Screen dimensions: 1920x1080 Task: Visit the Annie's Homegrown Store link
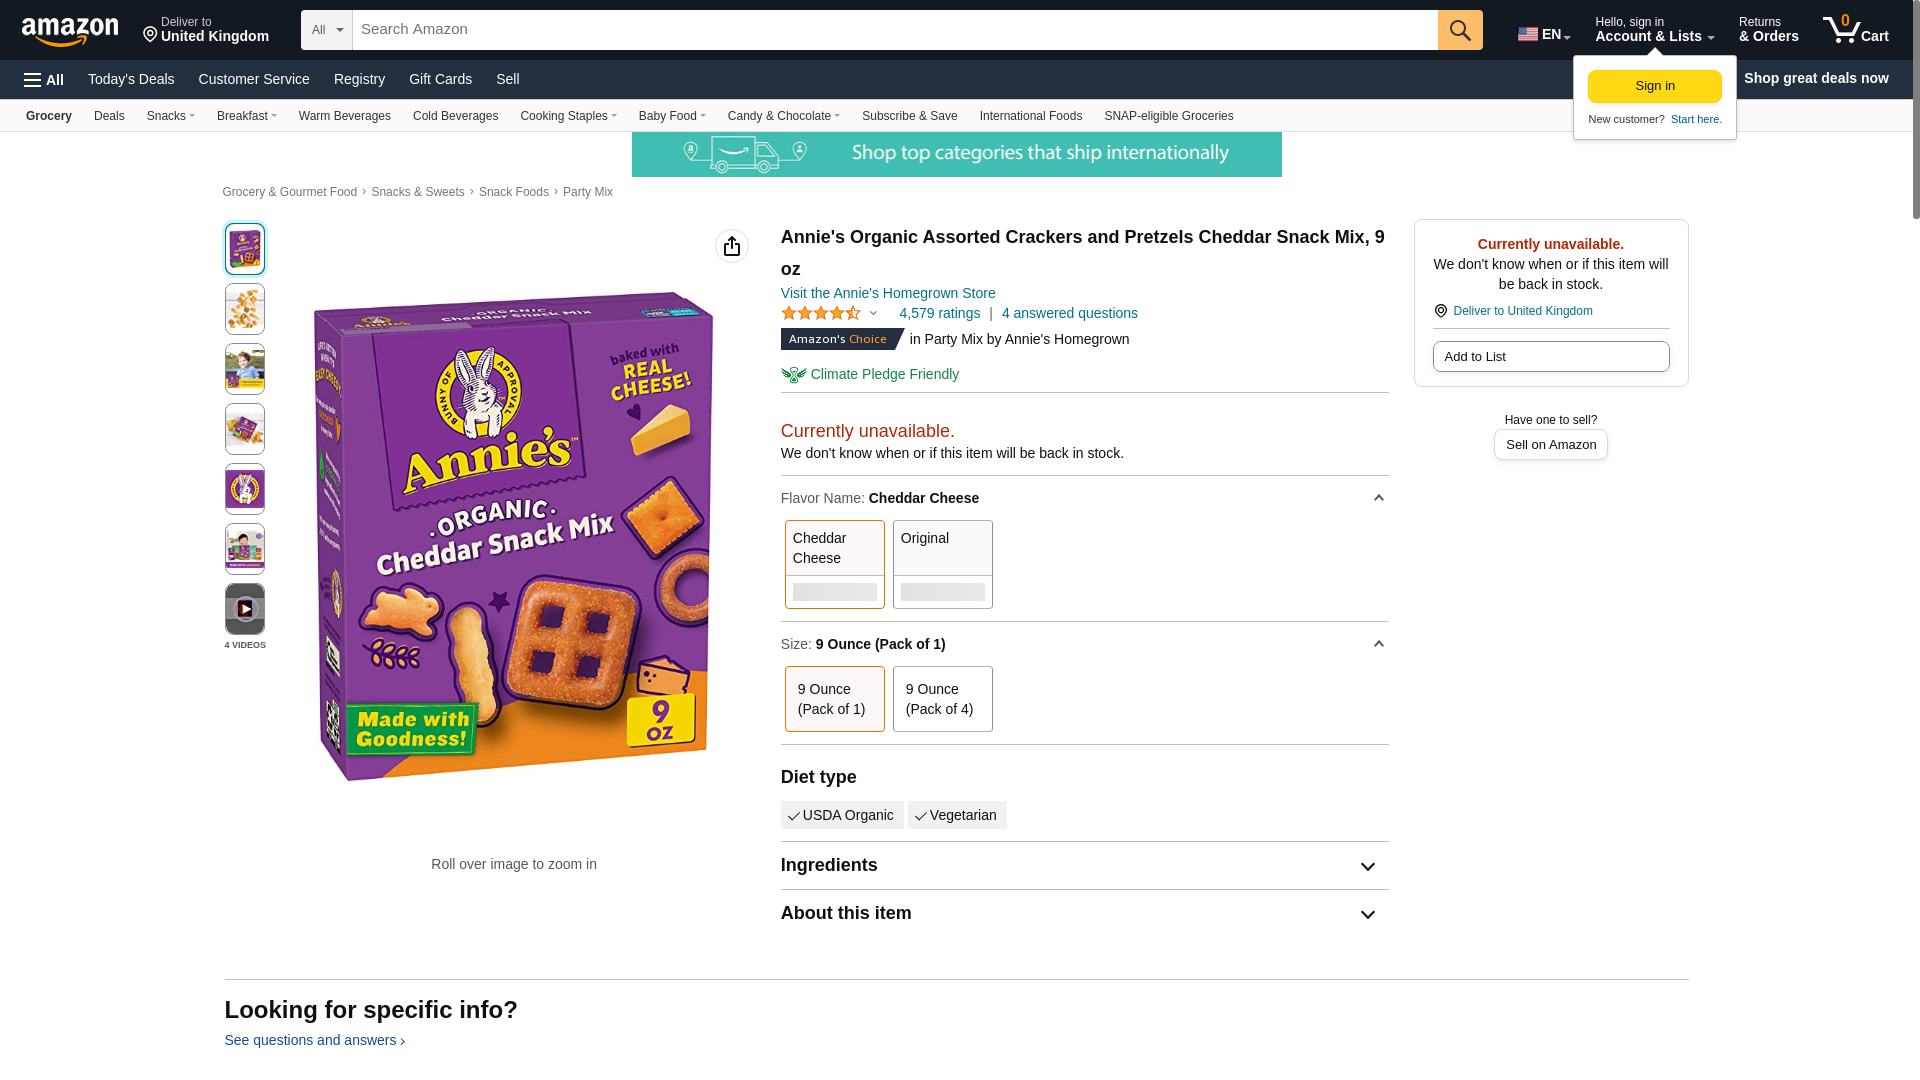pyautogui.click(x=888, y=293)
